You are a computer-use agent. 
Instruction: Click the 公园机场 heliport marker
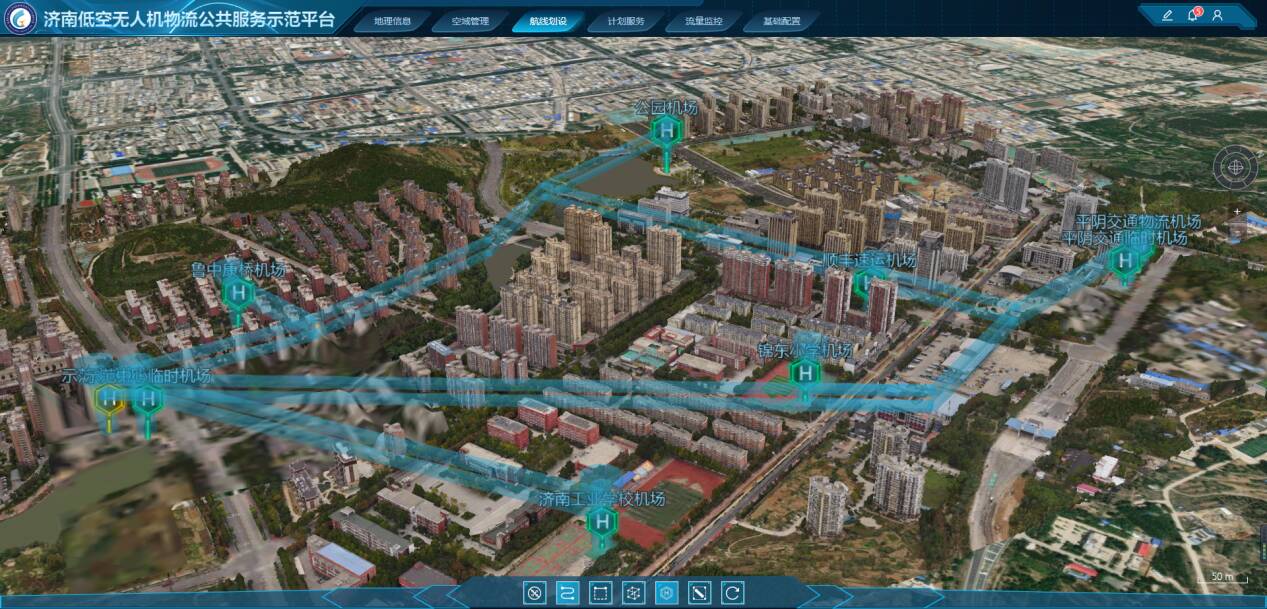pos(666,130)
